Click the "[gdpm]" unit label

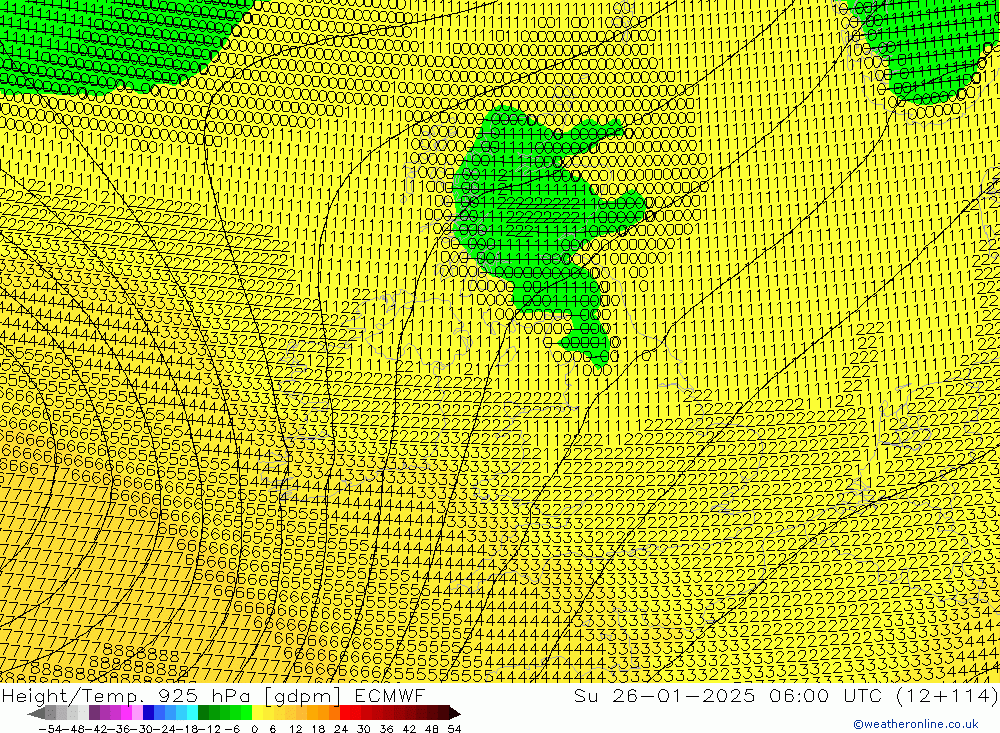(x=302, y=696)
